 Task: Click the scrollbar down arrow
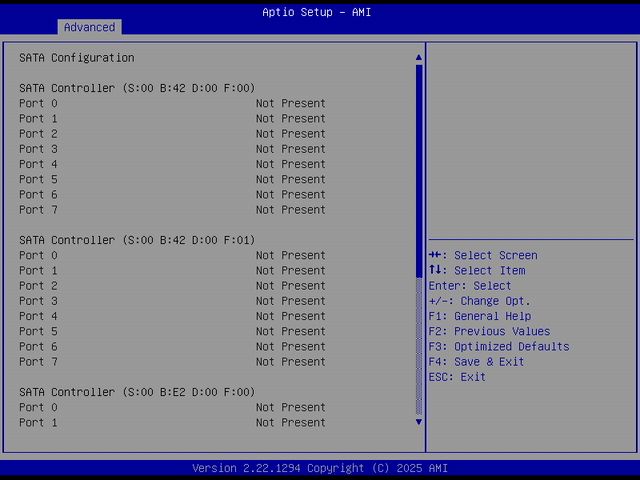(419, 422)
